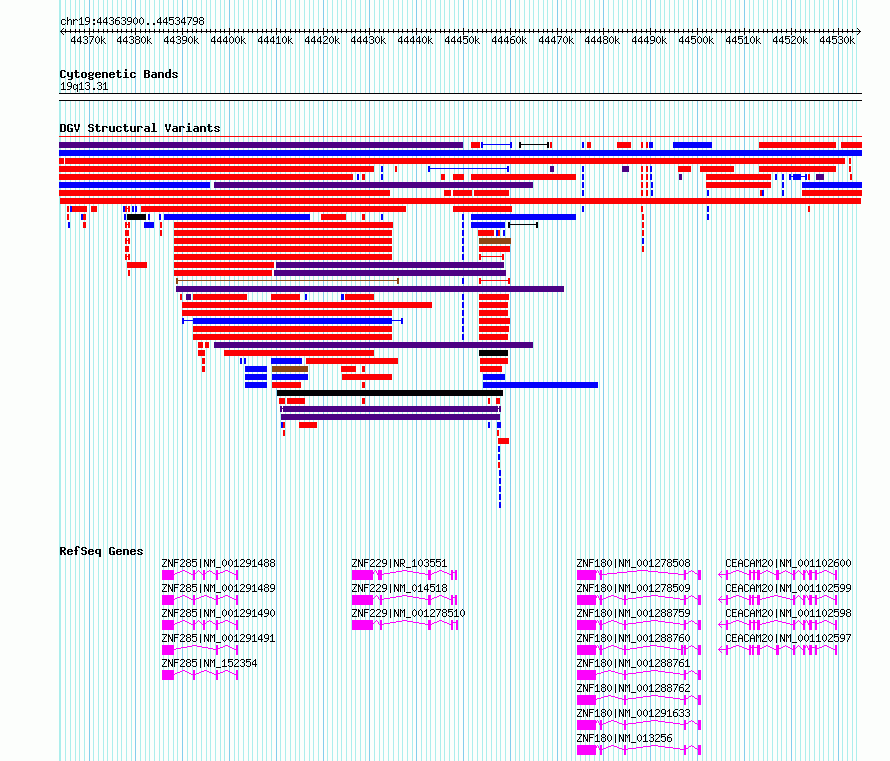The height and width of the screenshot is (761, 890).
Task: Select the gene glyph under ZNF180|NM_001278508
Action: pos(639,575)
